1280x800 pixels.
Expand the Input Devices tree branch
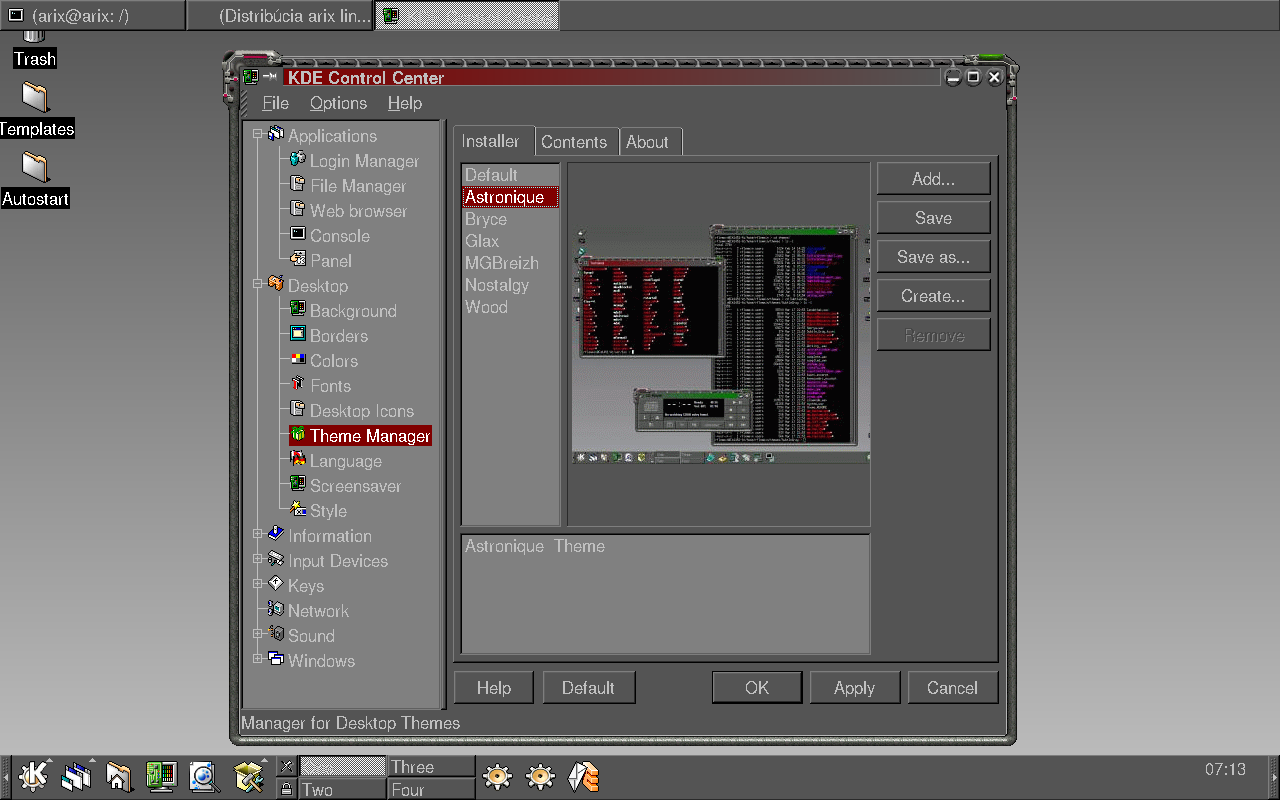(x=257, y=559)
